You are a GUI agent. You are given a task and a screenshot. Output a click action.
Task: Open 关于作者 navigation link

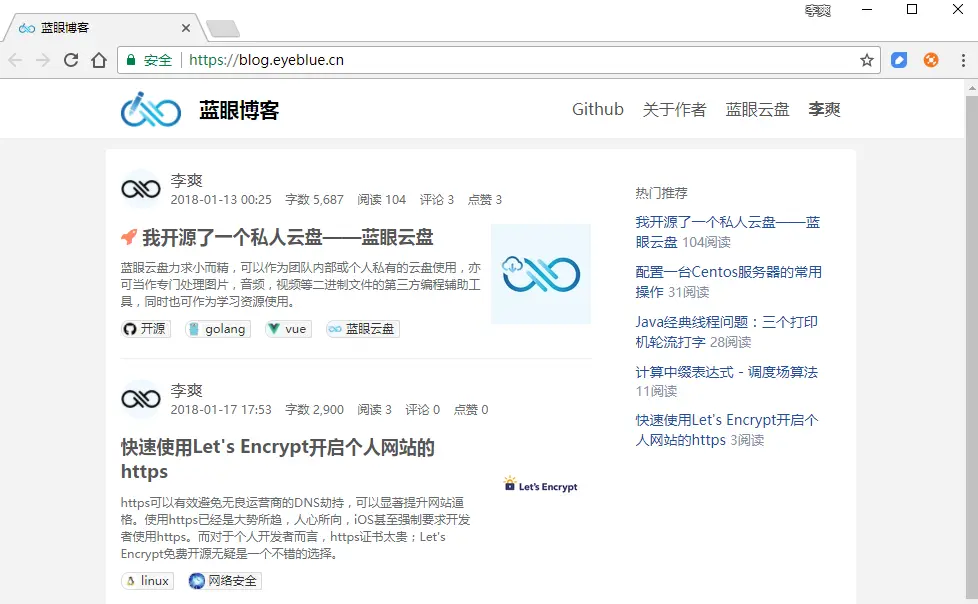click(x=674, y=110)
